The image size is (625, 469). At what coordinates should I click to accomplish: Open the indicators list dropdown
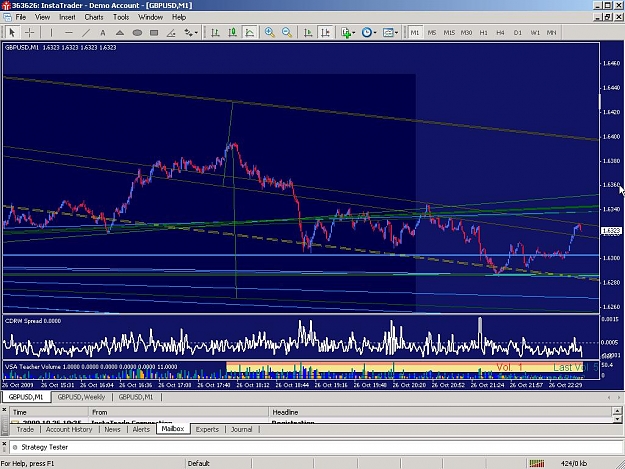click(348, 33)
